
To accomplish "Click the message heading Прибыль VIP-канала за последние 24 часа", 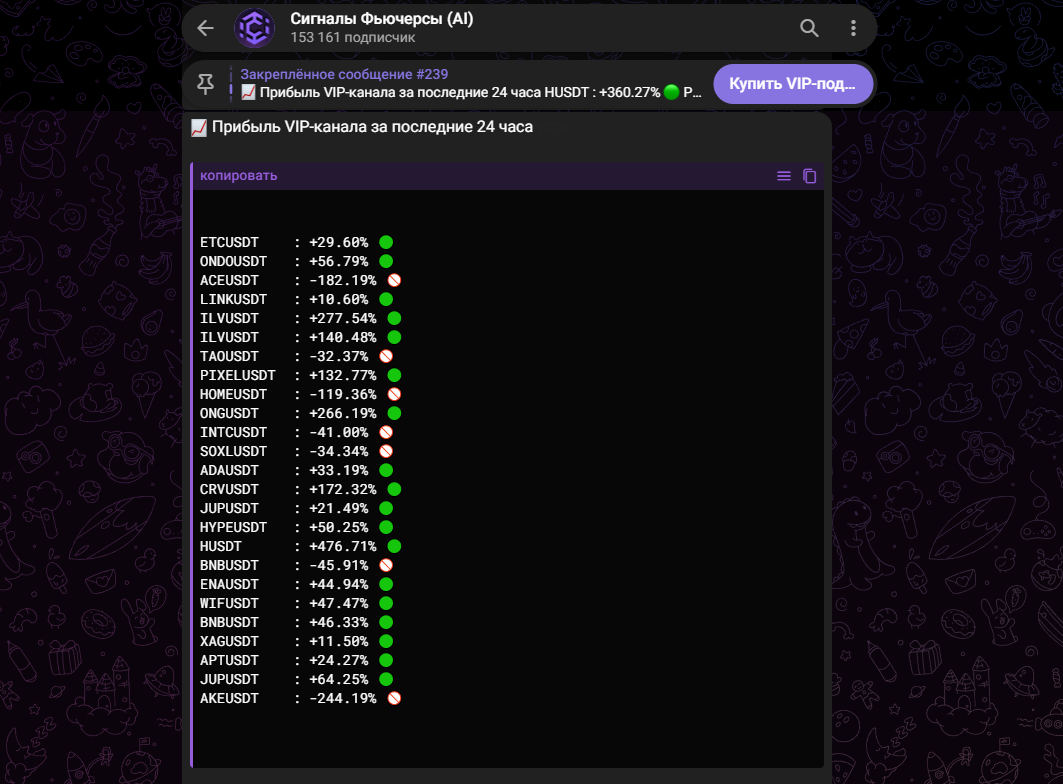I will (372, 127).
